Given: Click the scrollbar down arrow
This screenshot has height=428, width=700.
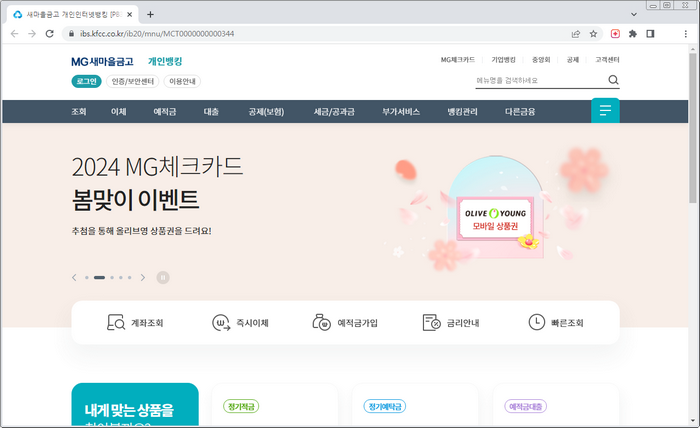Looking at the screenshot, I should click(693, 421).
